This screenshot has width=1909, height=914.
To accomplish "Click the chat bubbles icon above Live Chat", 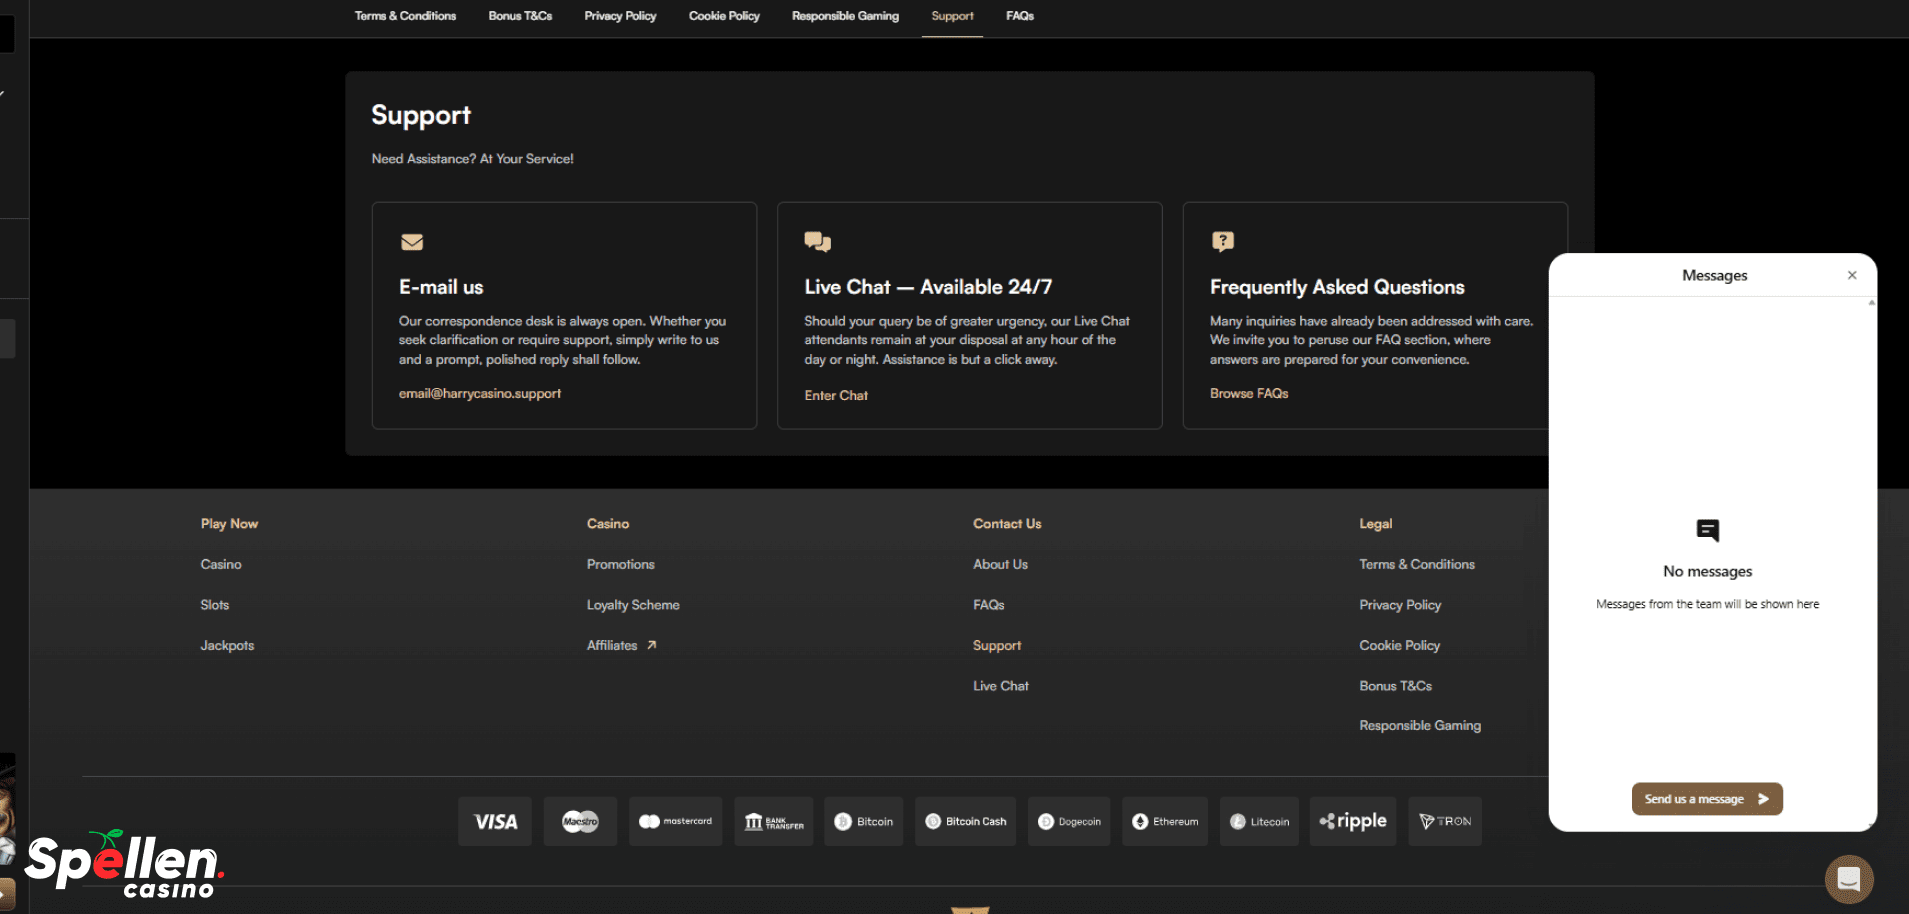I will (x=817, y=242).
